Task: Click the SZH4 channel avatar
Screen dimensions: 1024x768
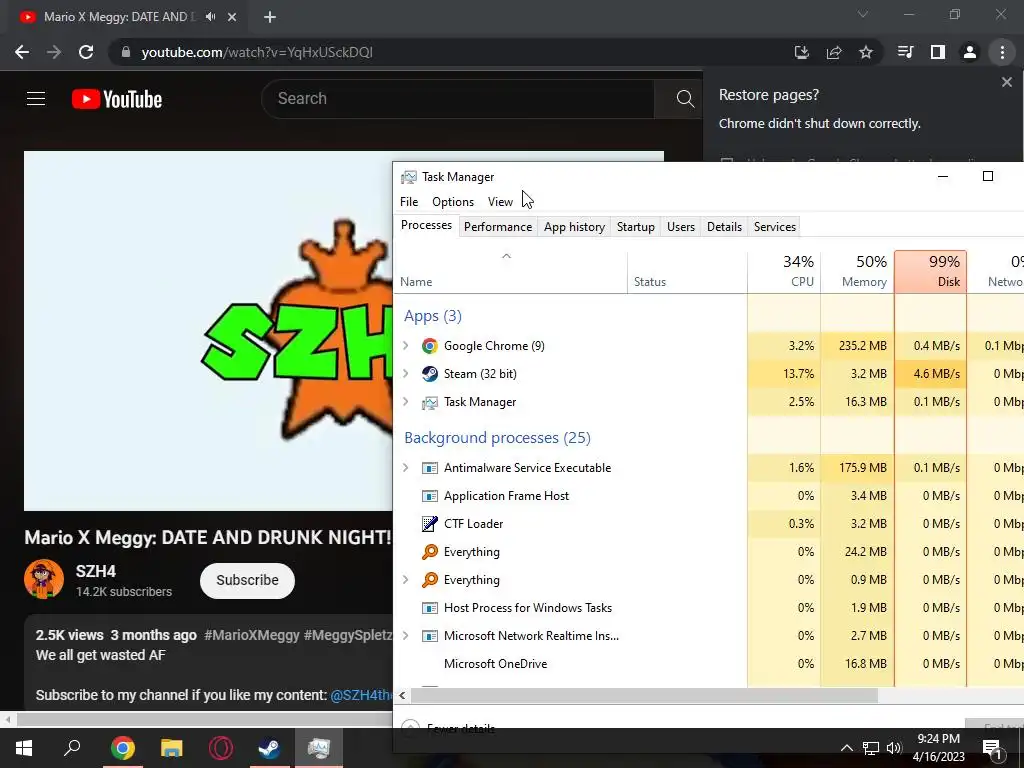Action: (44, 579)
